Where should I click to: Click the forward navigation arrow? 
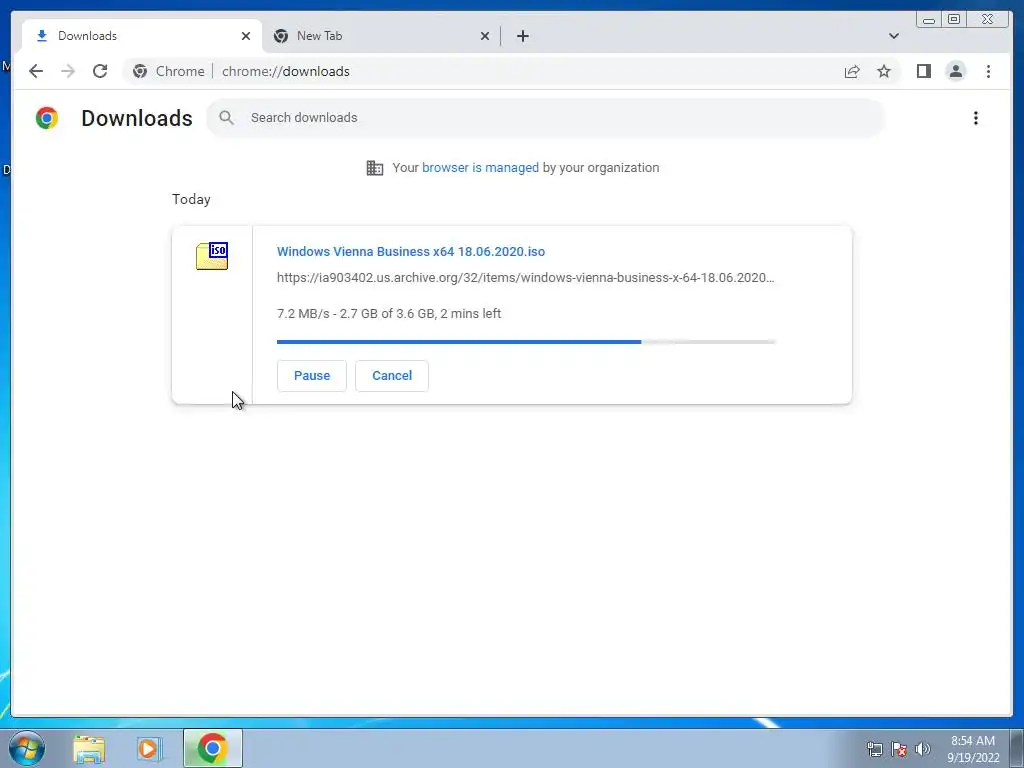click(68, 71)
